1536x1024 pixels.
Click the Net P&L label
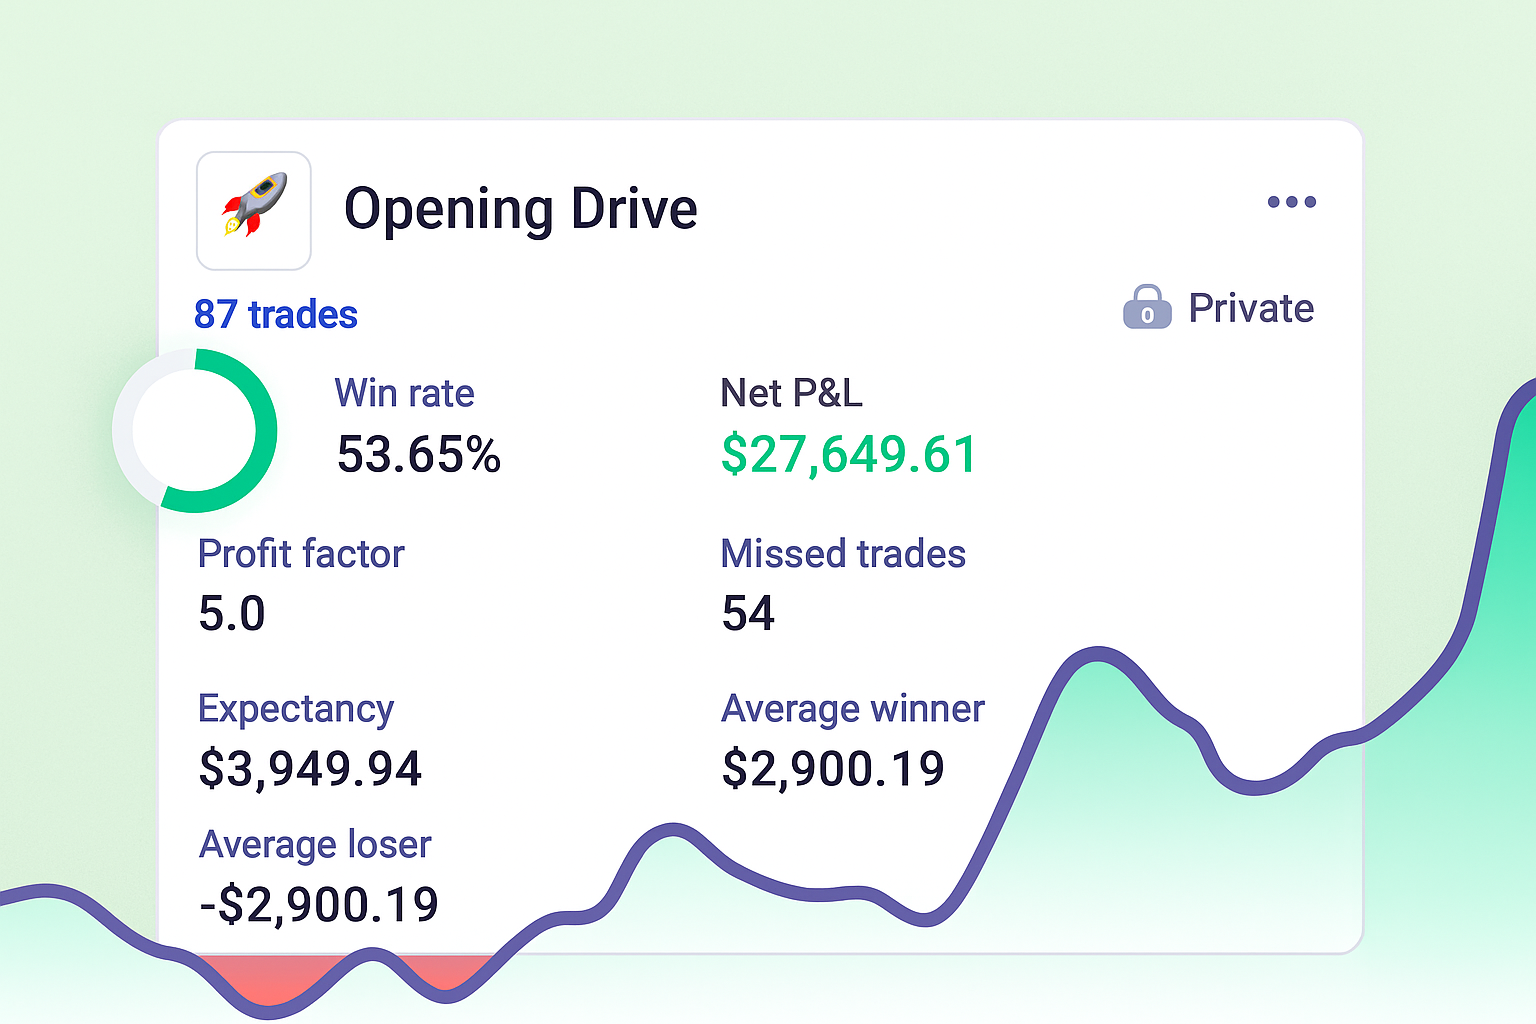click(x=791, y=393)
